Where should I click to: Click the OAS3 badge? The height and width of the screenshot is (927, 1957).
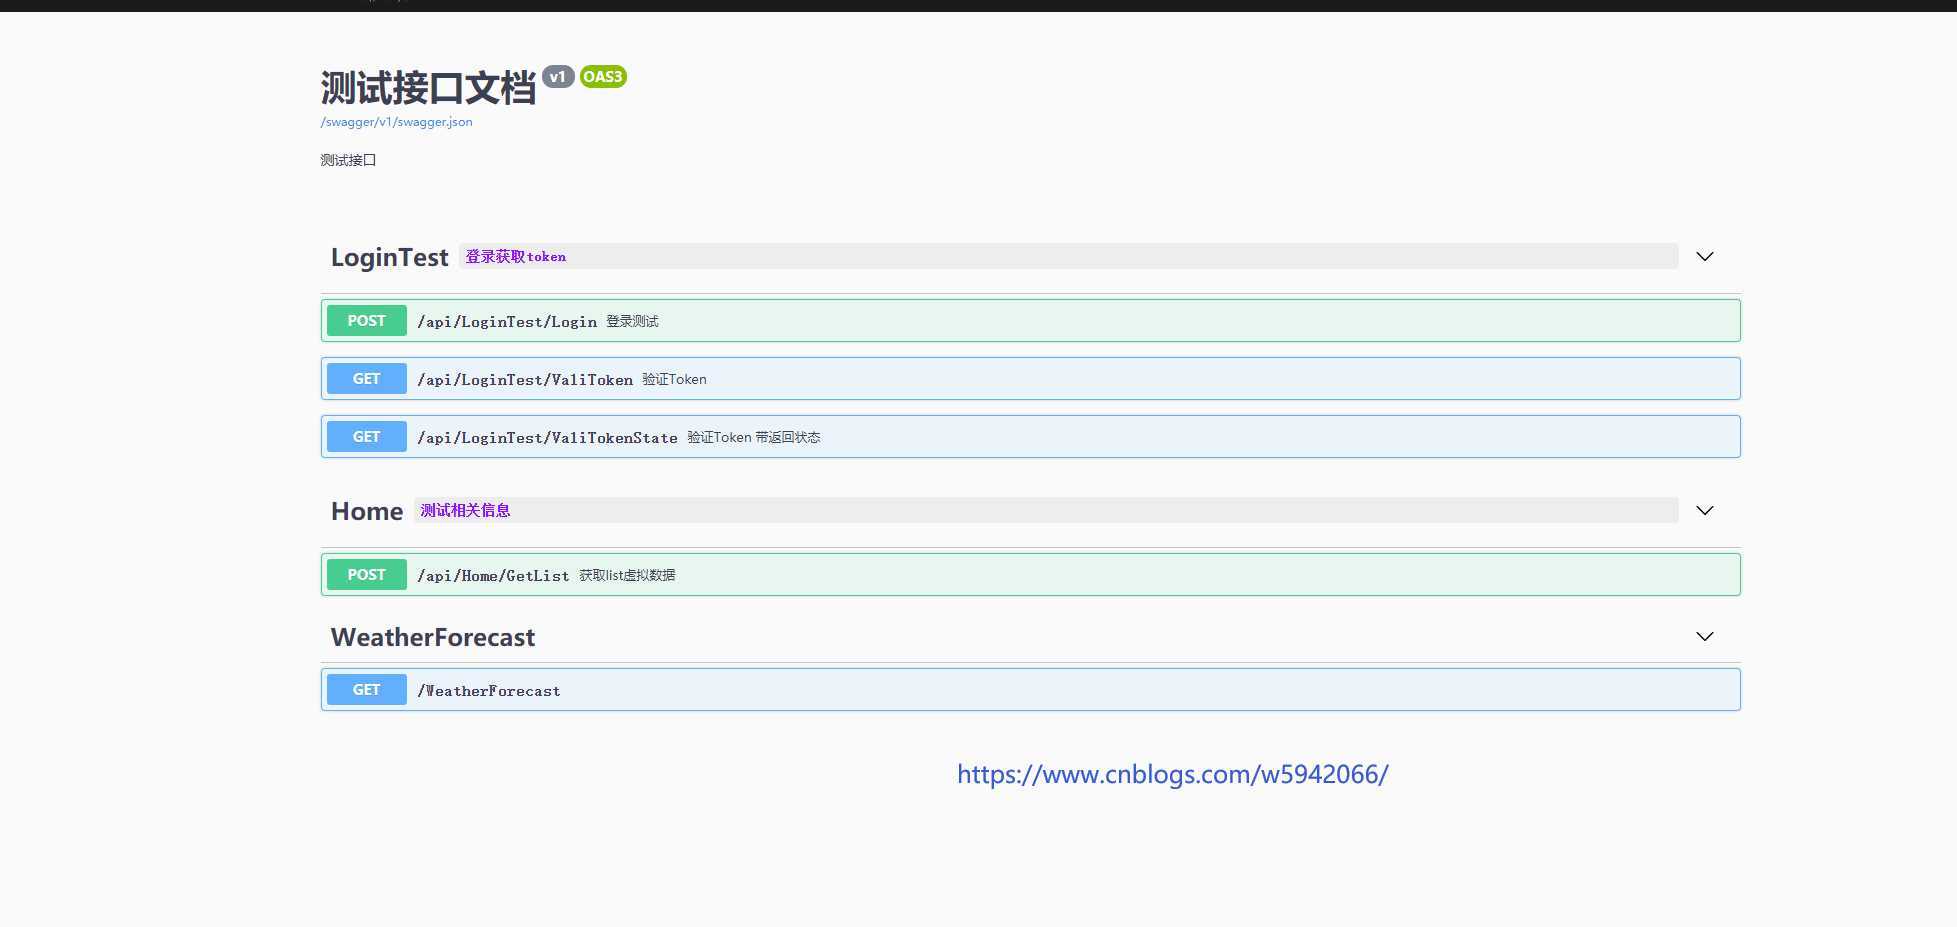click(602, 77)
